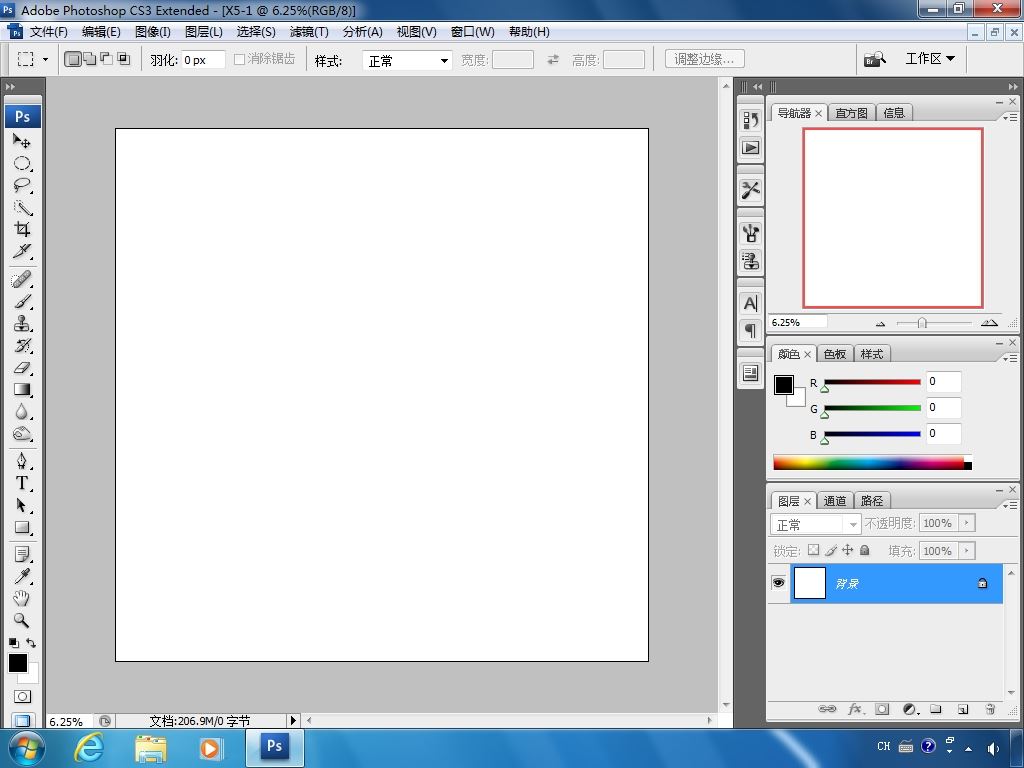The width and height of the screenshot is (1024, 768).
Task: Select the Pen tool
Action: pyautogui.click(x=22, y=461)
